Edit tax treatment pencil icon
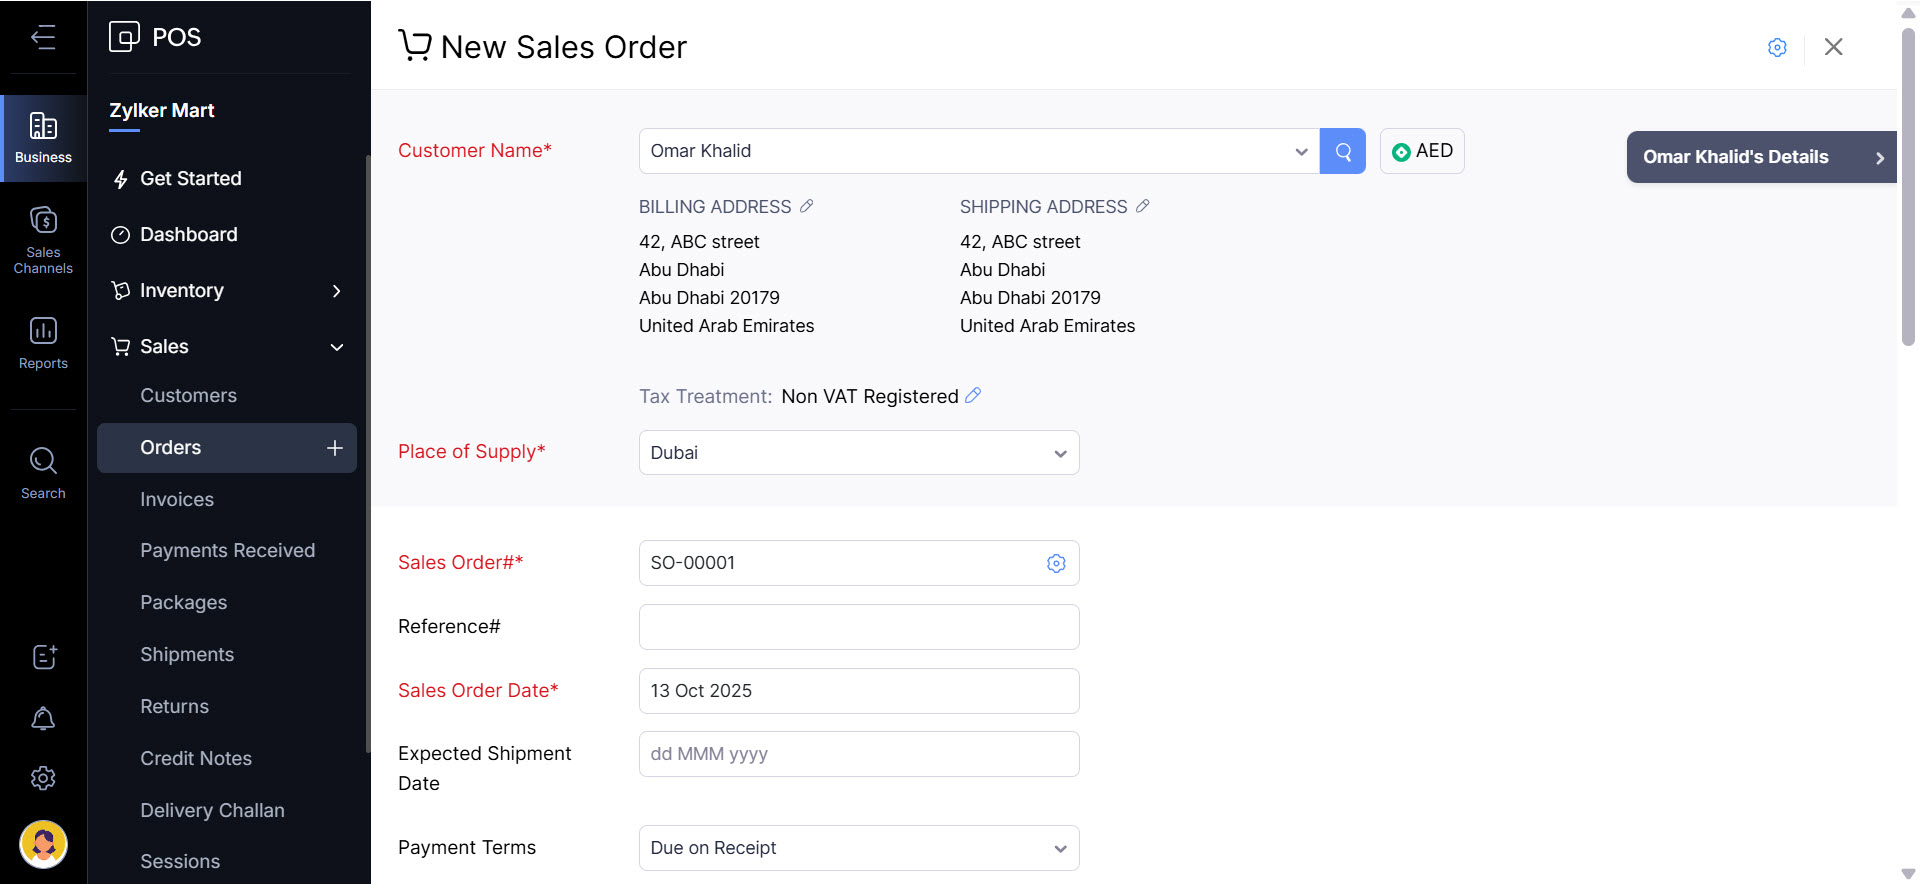 pyautogui.click(x=973, y=396)
